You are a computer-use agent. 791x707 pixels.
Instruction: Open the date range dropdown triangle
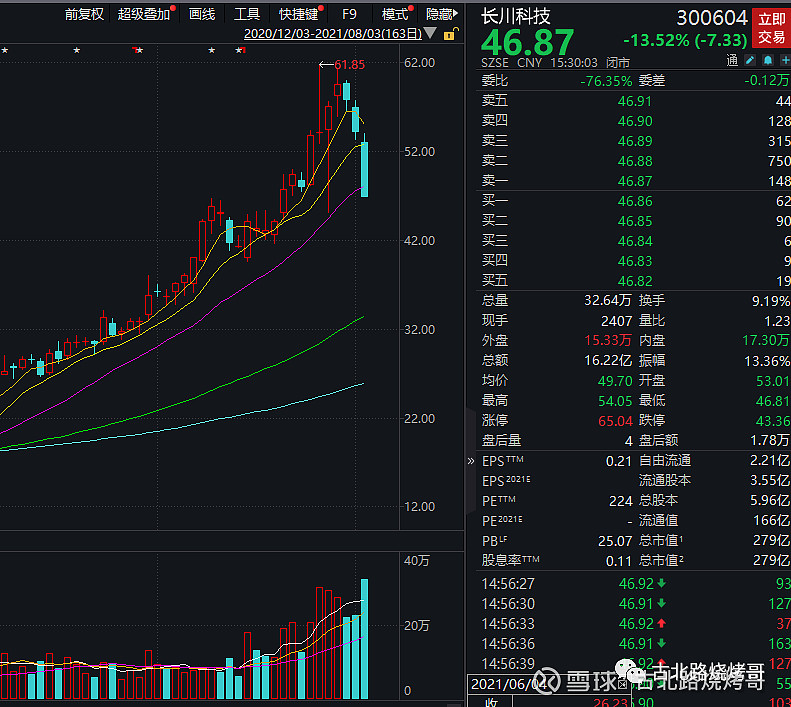(430, 33)
